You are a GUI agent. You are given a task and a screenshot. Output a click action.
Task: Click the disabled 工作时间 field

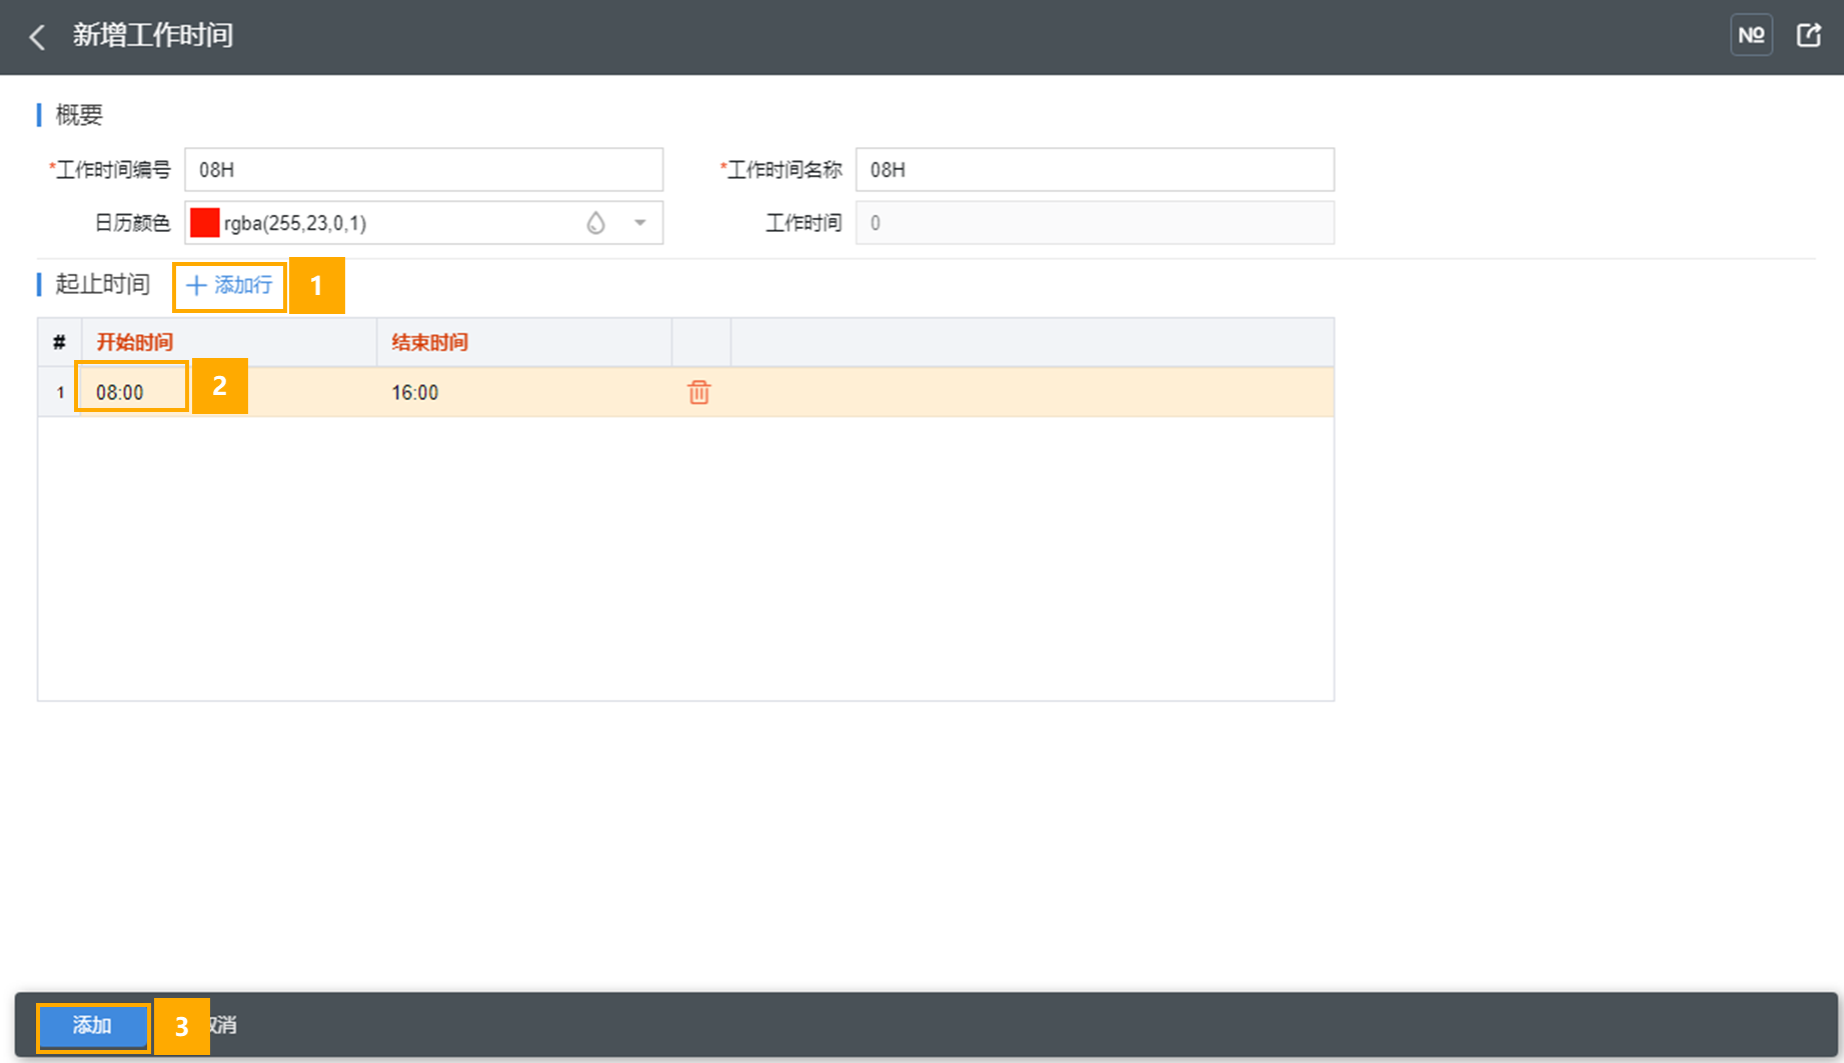pyautogui.click(x=1094, y=223)
